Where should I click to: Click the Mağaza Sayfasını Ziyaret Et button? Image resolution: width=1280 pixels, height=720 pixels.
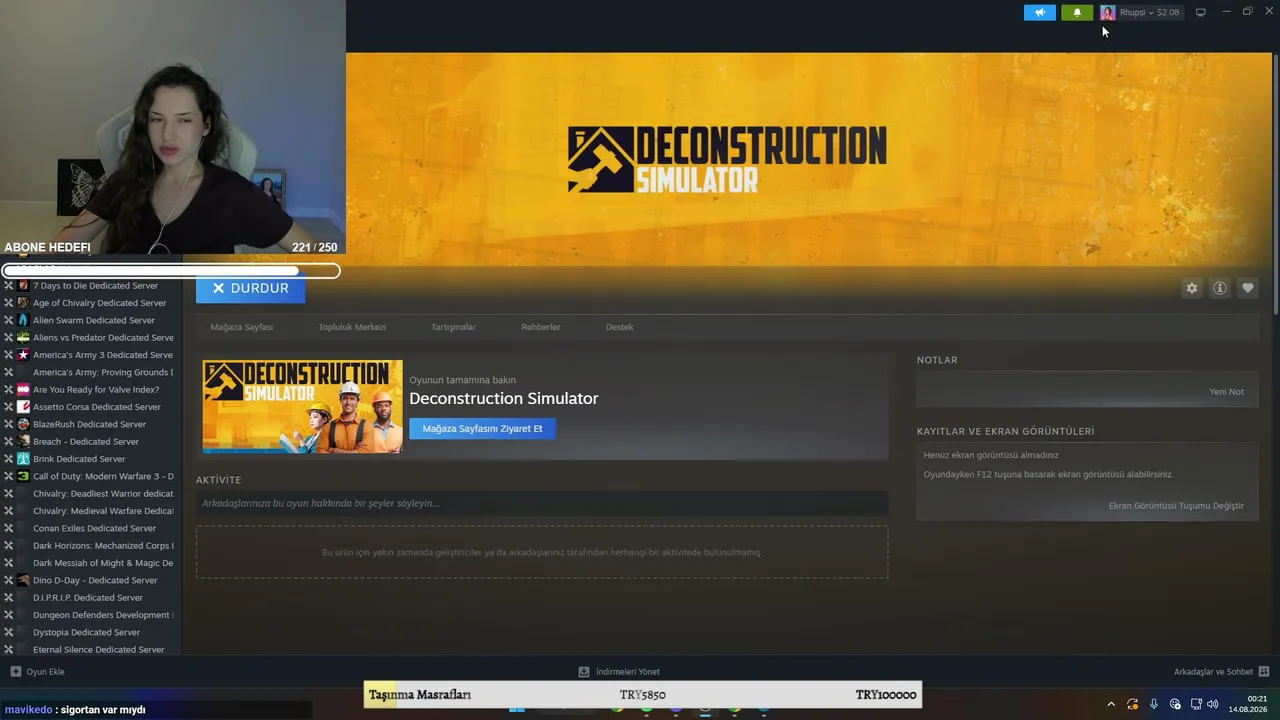[482, 429]
